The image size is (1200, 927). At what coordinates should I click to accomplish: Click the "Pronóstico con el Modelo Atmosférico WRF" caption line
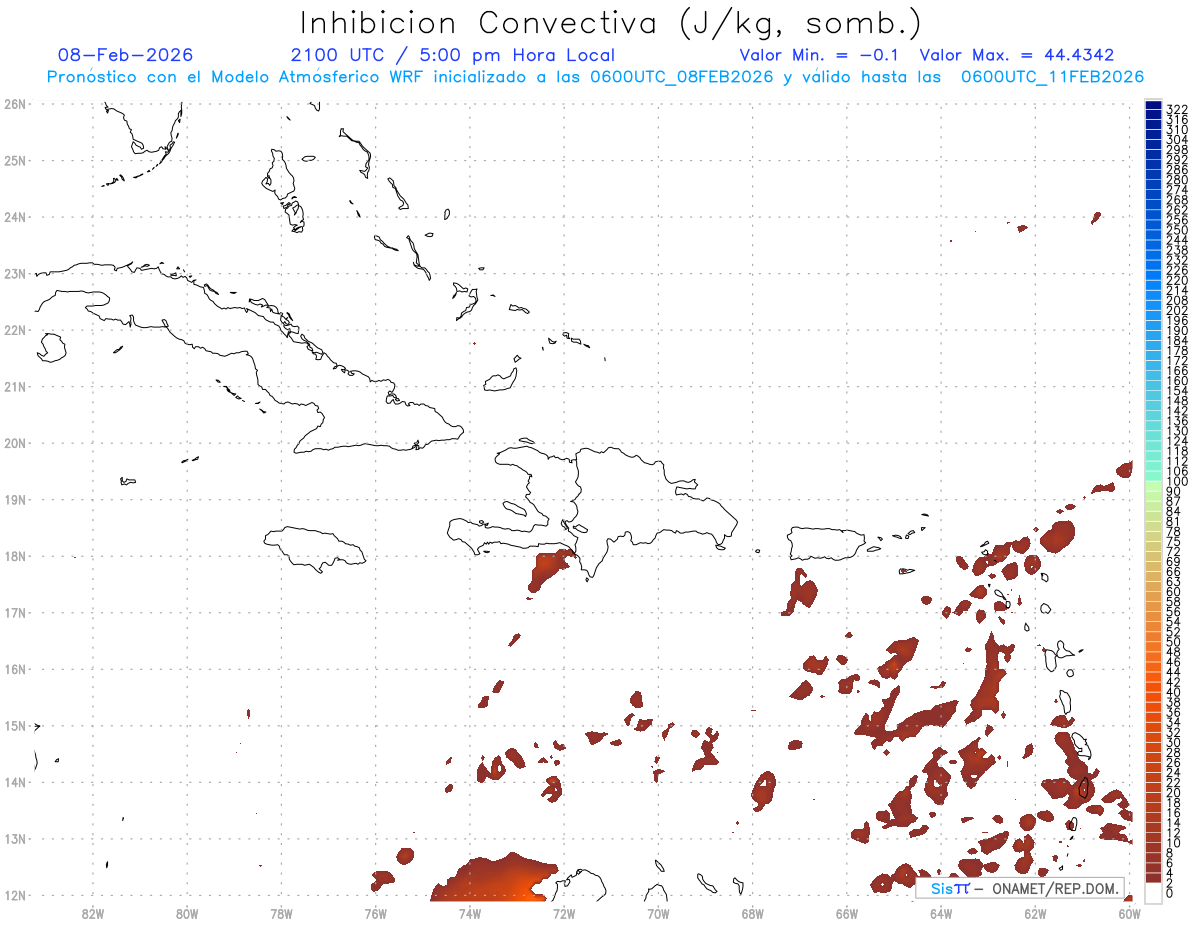tap(595, 77)
